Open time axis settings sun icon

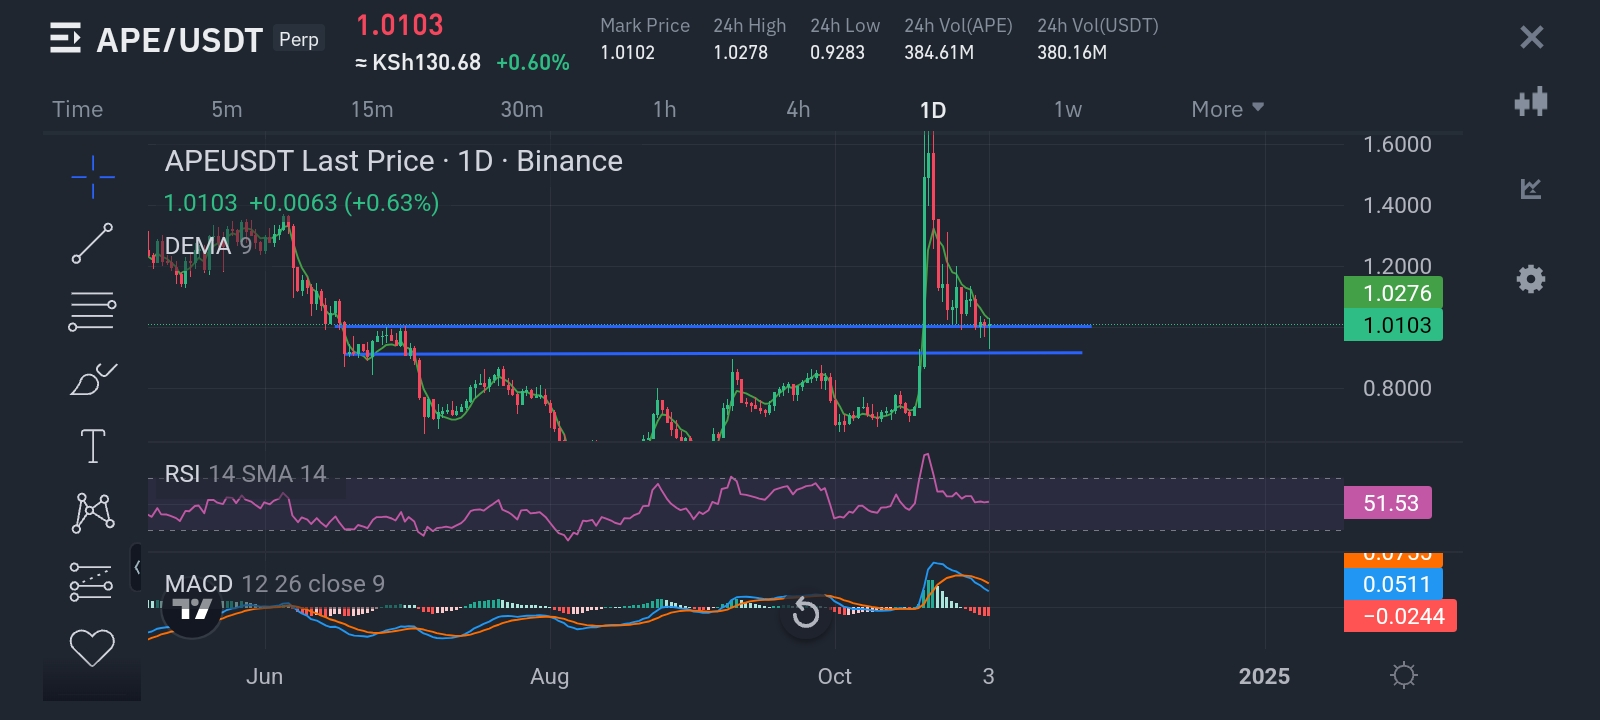coord(1404,676)
